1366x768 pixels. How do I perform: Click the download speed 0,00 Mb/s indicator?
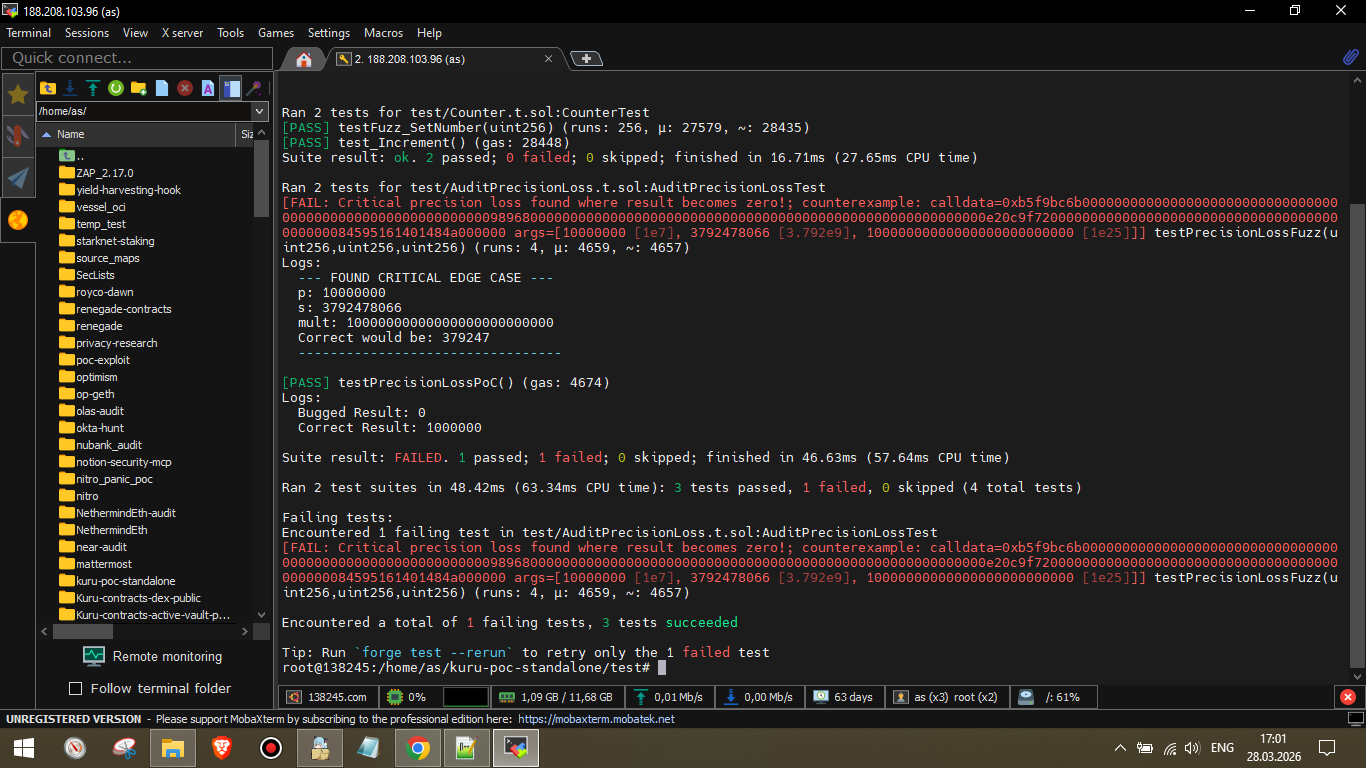(x=758, y=697)
